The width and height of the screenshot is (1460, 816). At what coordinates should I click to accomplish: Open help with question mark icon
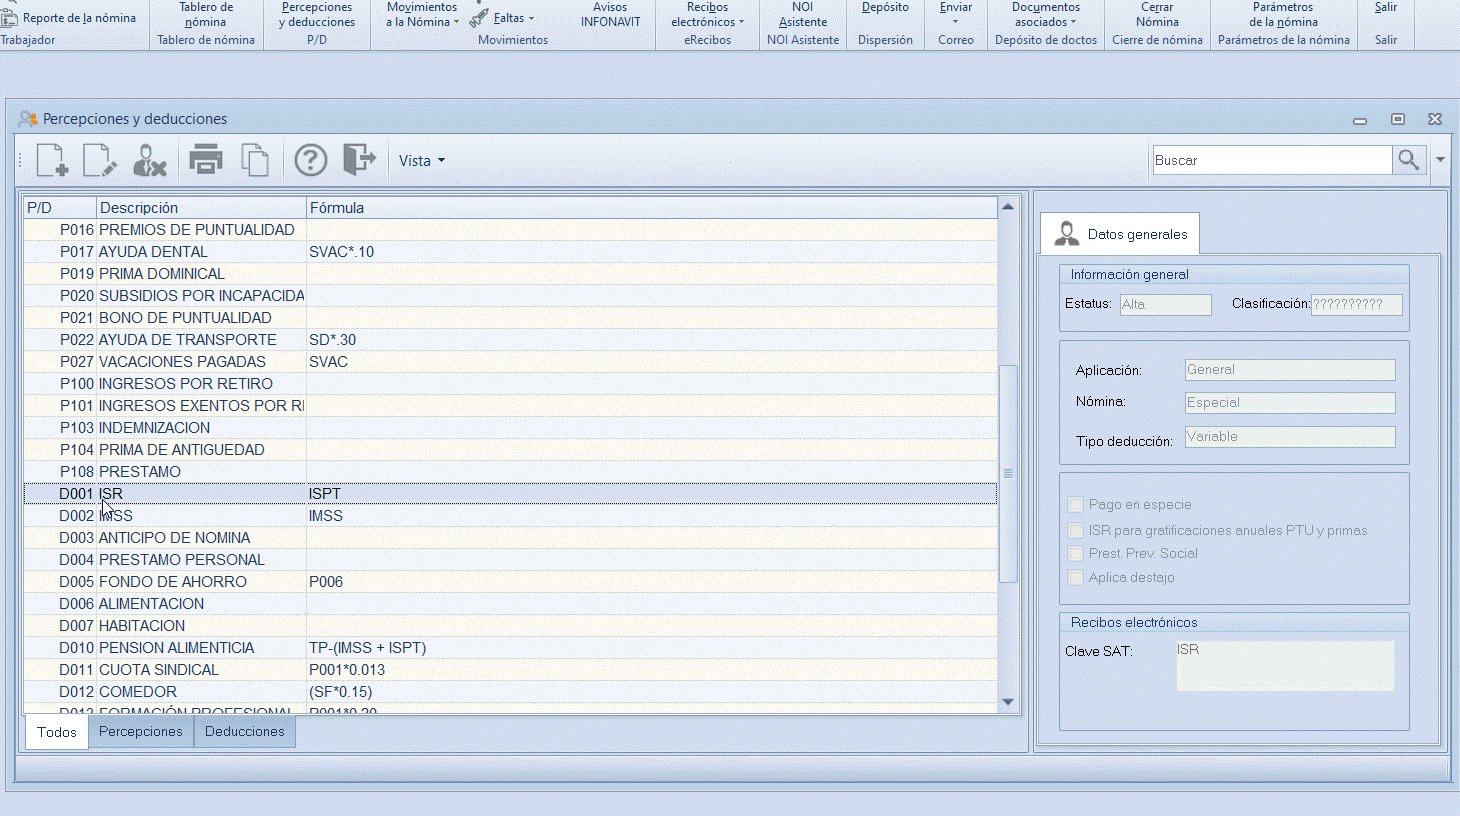pyautogui.click(x=310, y=160)
